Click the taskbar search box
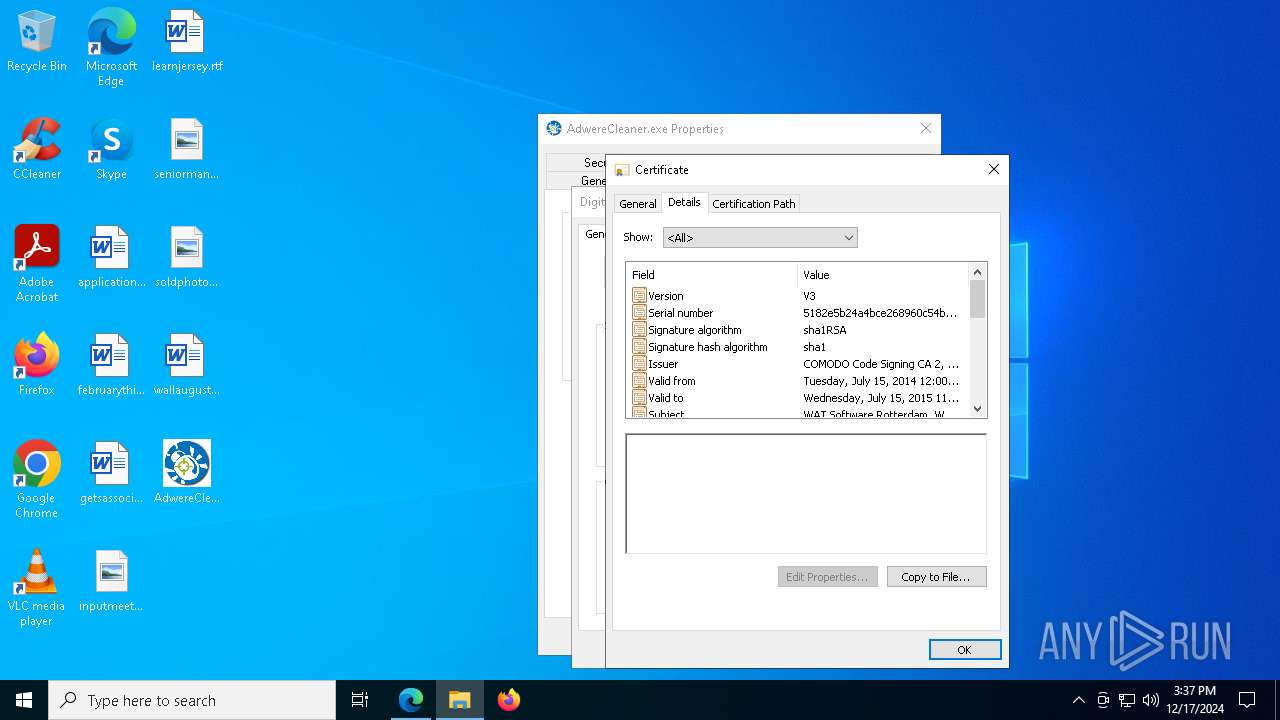 192,700
